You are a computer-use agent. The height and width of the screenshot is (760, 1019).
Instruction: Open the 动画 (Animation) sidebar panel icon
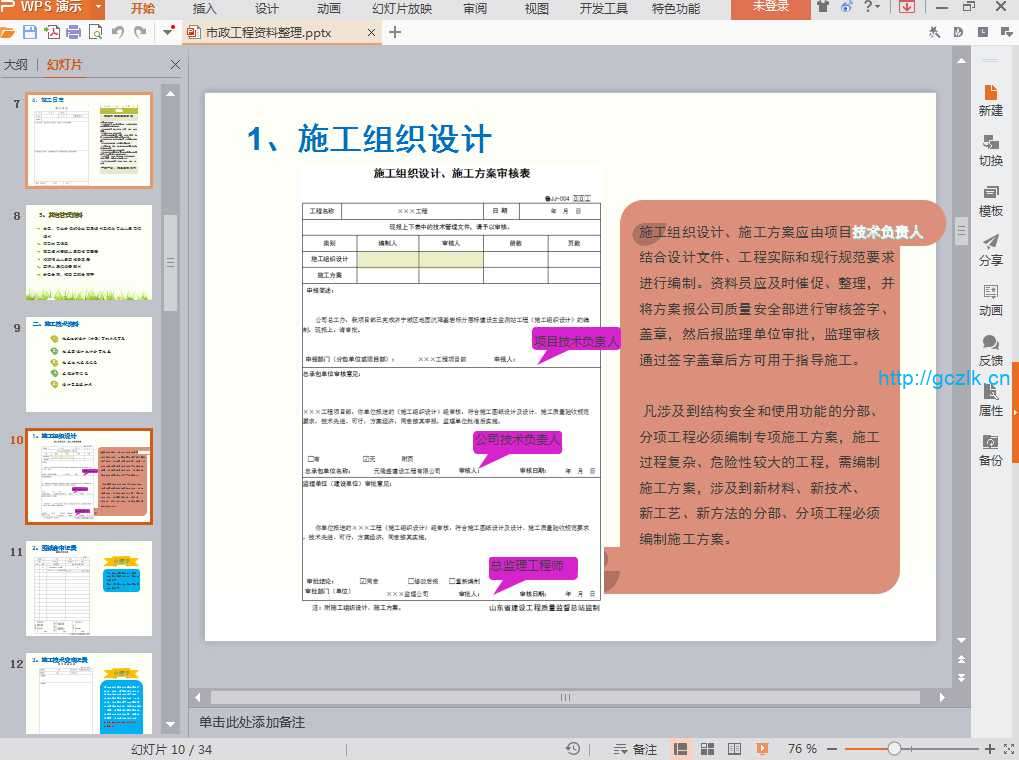[990, 300]
